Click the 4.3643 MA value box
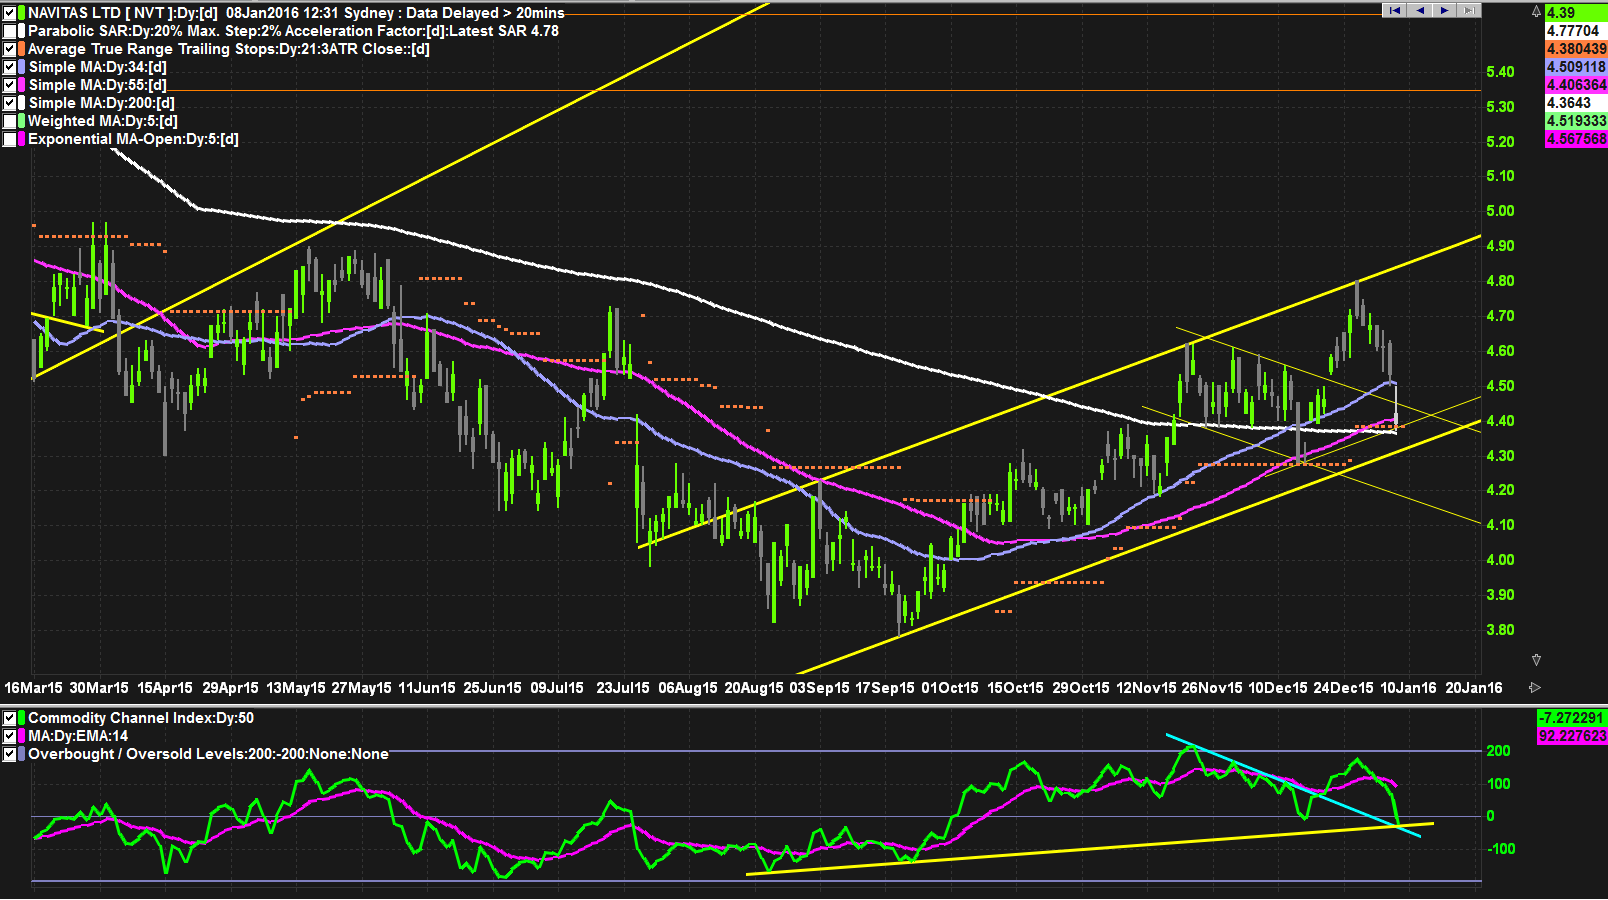Screen dimensions: 1608x900 click(x=1576, y=103)
